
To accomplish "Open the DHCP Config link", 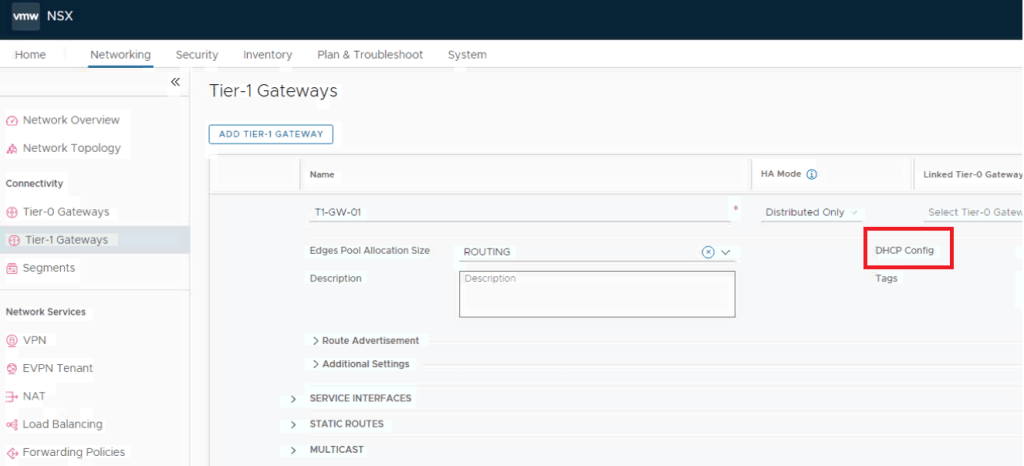I will (904, 250).
